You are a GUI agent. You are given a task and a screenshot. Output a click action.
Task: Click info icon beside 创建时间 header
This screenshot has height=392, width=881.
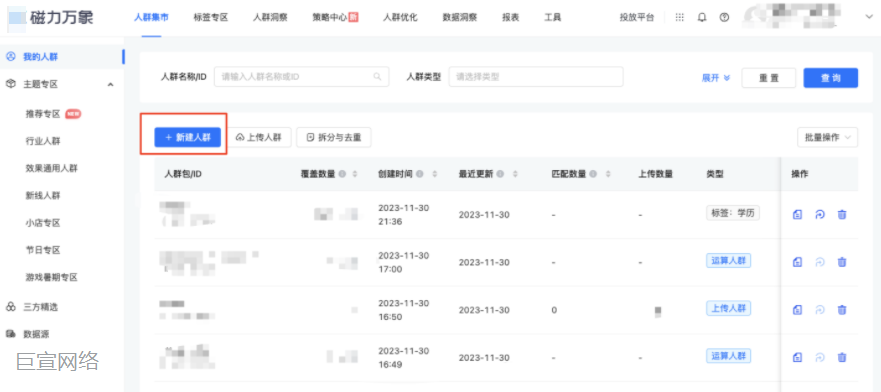tap(420, 174)
